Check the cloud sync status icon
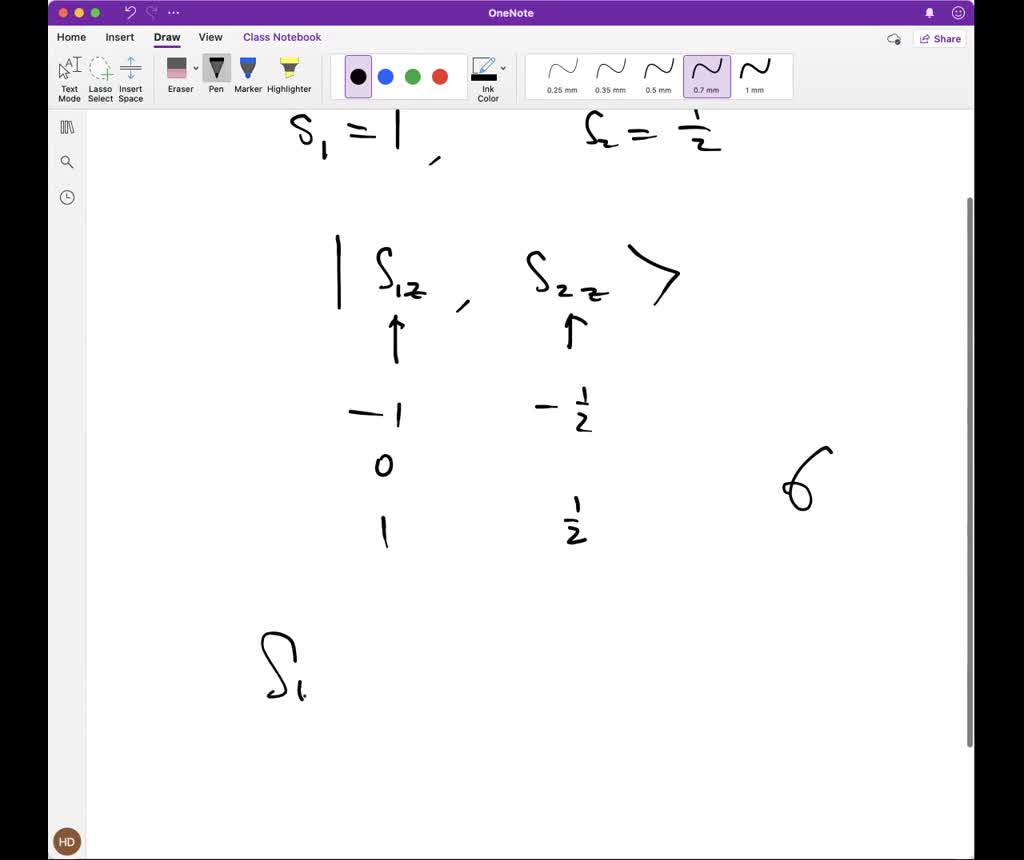Screen dimensions: 1024x860 (894, 39)
